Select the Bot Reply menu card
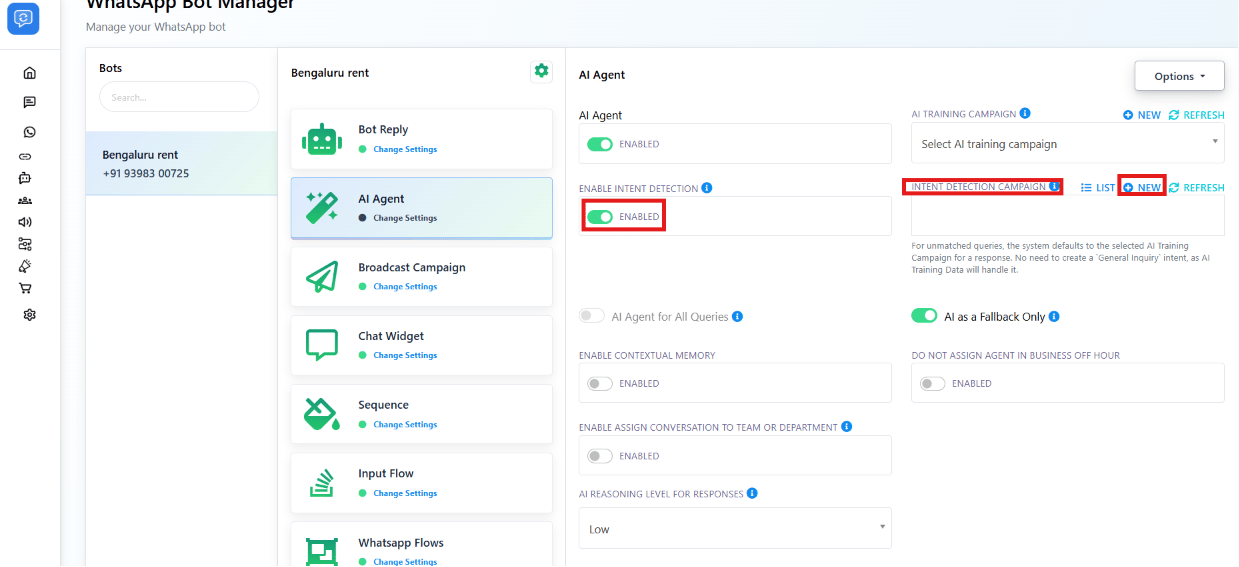Screen dimensions: 1239x567 point(421,139)
